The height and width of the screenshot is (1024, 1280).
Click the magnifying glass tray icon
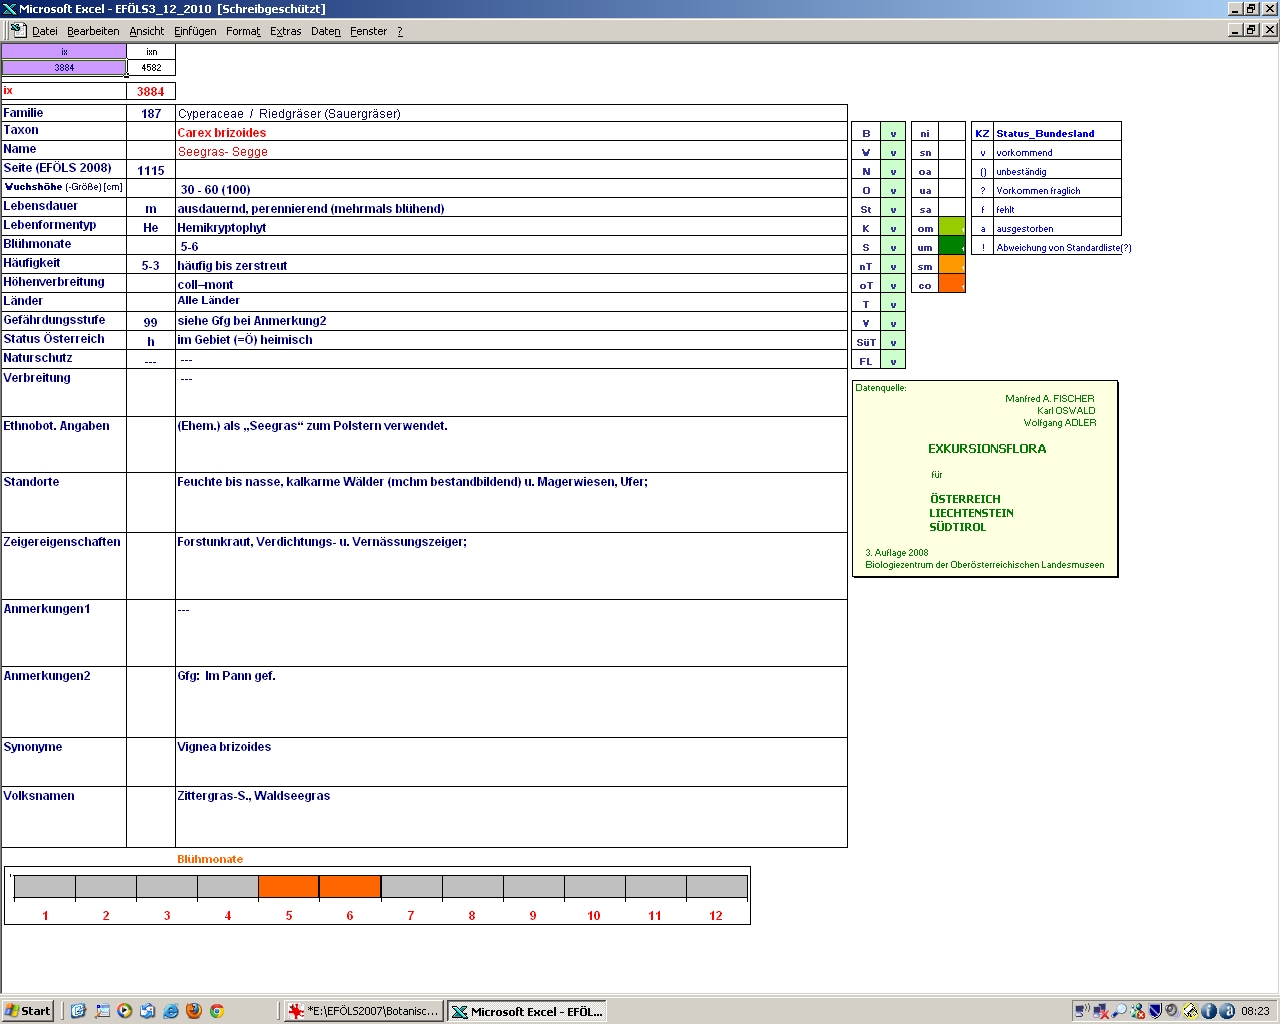point(1119,1011)
